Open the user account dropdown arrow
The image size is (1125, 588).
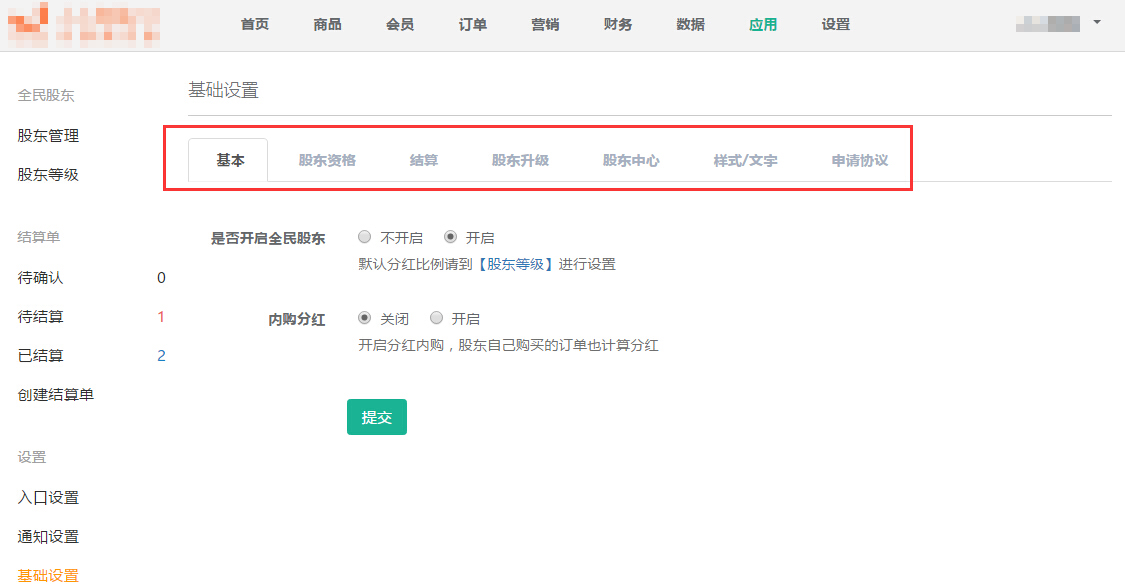point(1097,22)
